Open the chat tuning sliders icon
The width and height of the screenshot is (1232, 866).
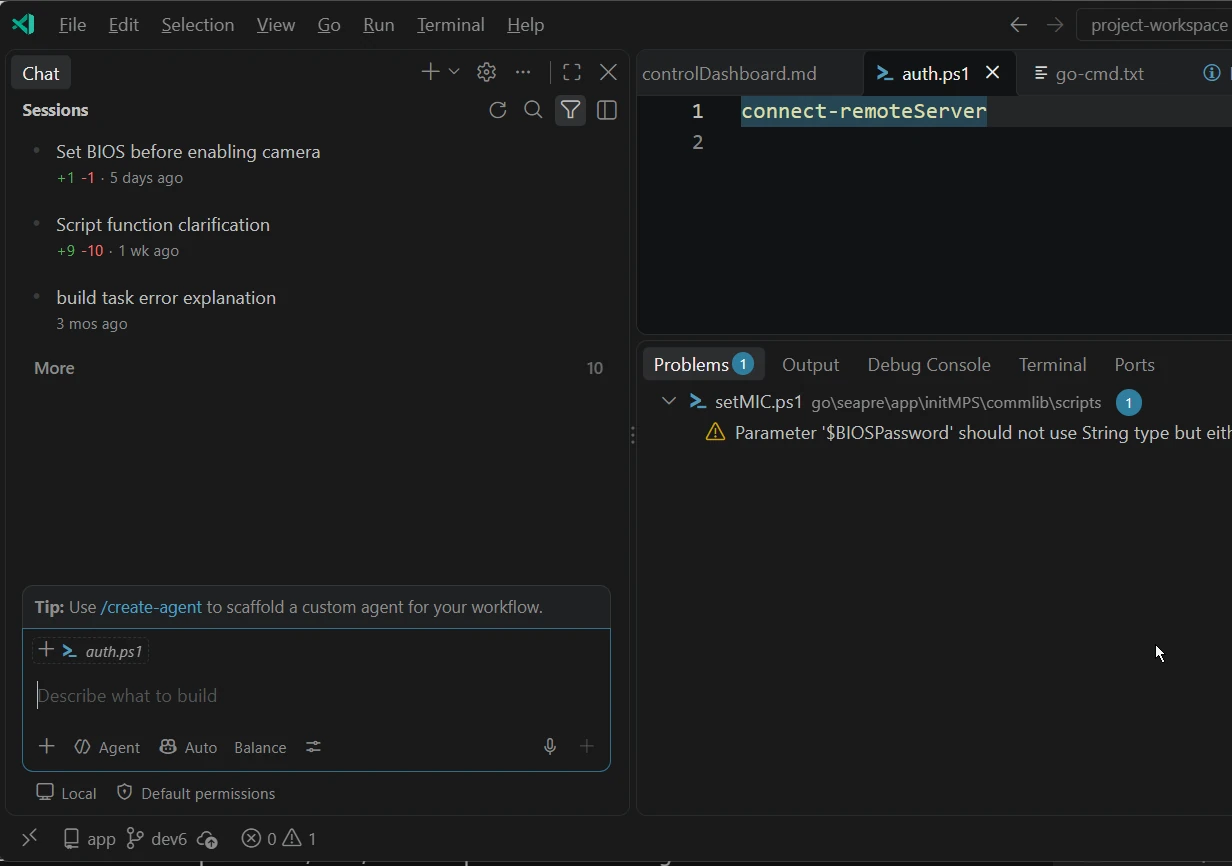coord(314,747)
